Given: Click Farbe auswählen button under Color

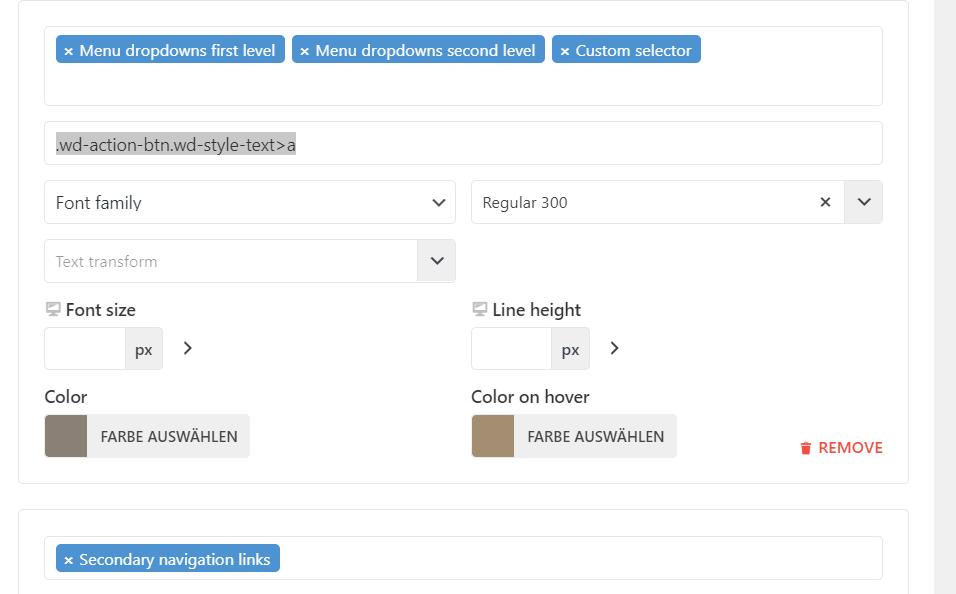Looking at the screenshot, I should pyautogui.click(x=168, y=436).
